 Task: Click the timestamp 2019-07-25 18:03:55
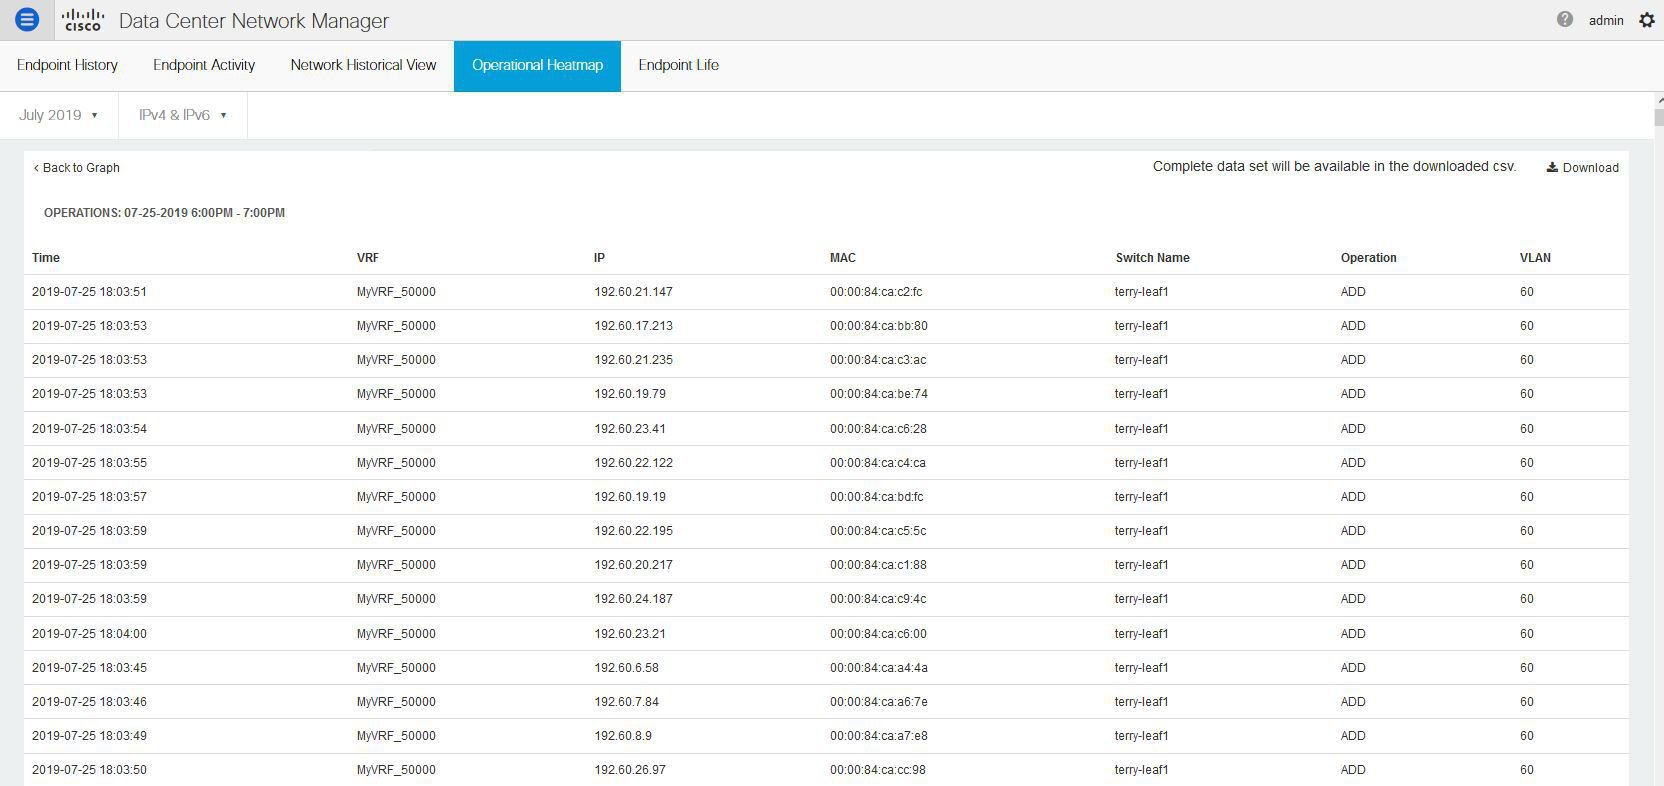coord(89,463)
